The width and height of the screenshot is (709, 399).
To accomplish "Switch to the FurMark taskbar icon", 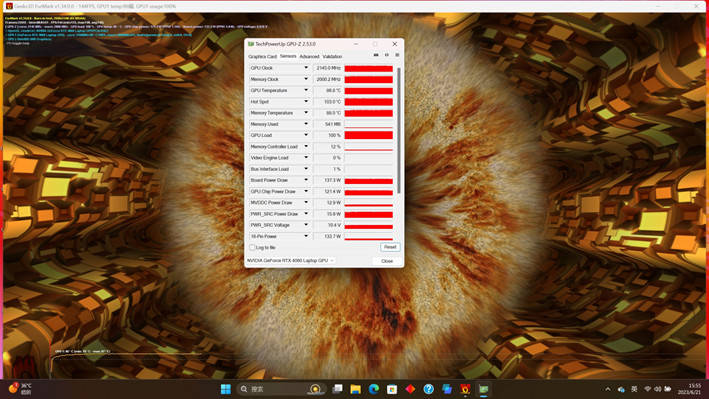I will (x=465, y=389).
